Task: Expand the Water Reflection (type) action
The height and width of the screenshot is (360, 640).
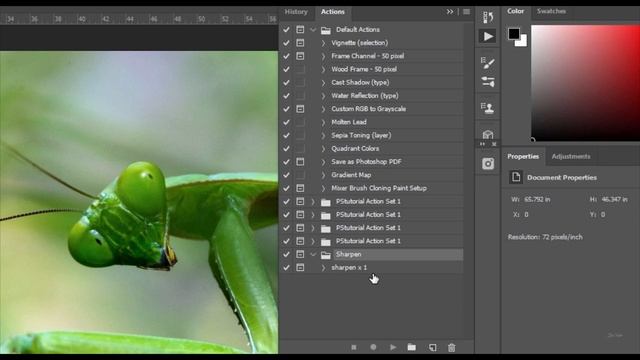Action: click(323, 96)
